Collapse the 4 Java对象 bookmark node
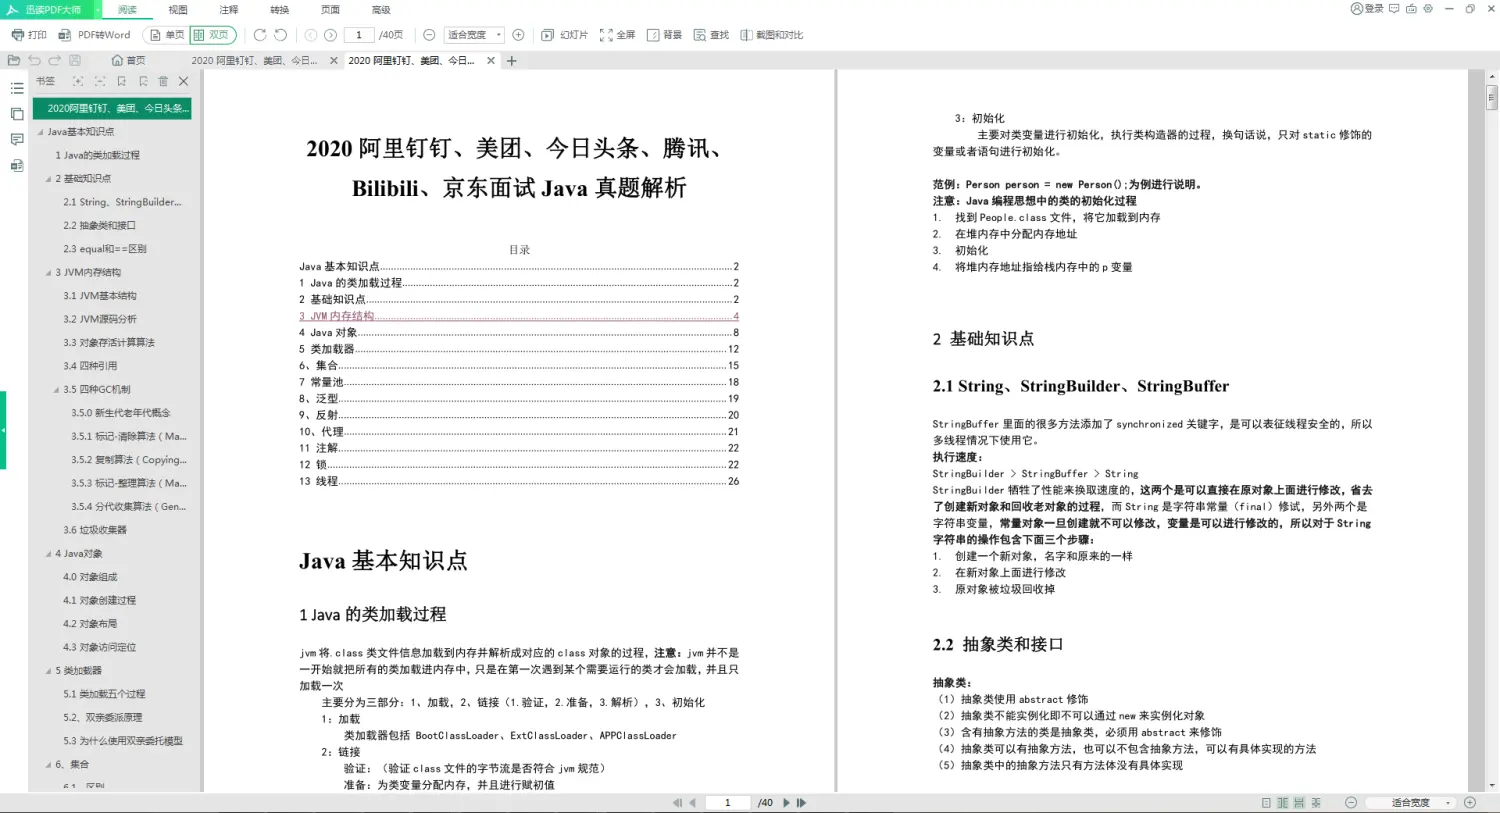Image resolution: width=1500 pixels, height=813 pixels. (x=48, y=554)
